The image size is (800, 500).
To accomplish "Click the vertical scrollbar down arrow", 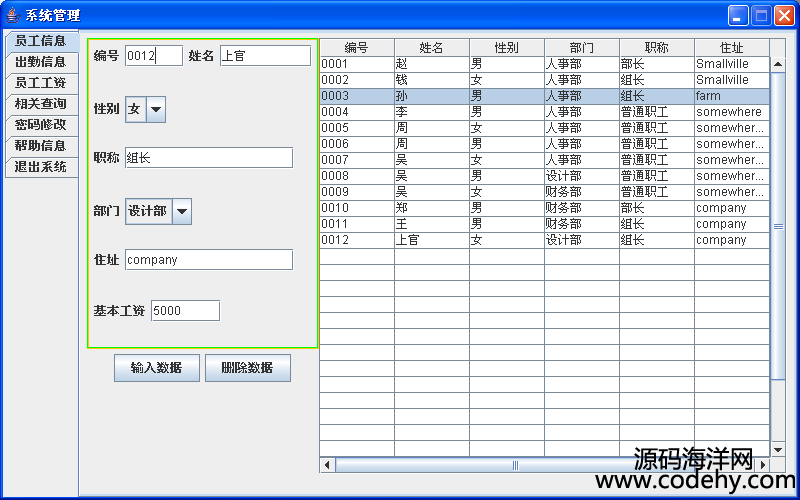I will (778, 450).
